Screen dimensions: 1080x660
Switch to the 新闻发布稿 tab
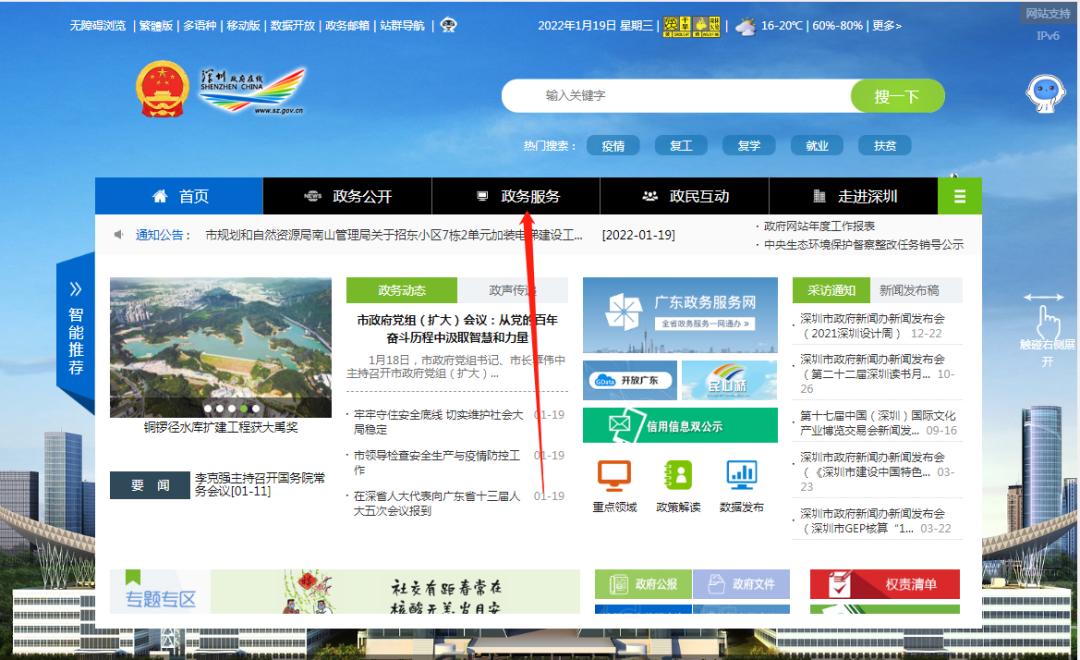click(x=909, y=291)
